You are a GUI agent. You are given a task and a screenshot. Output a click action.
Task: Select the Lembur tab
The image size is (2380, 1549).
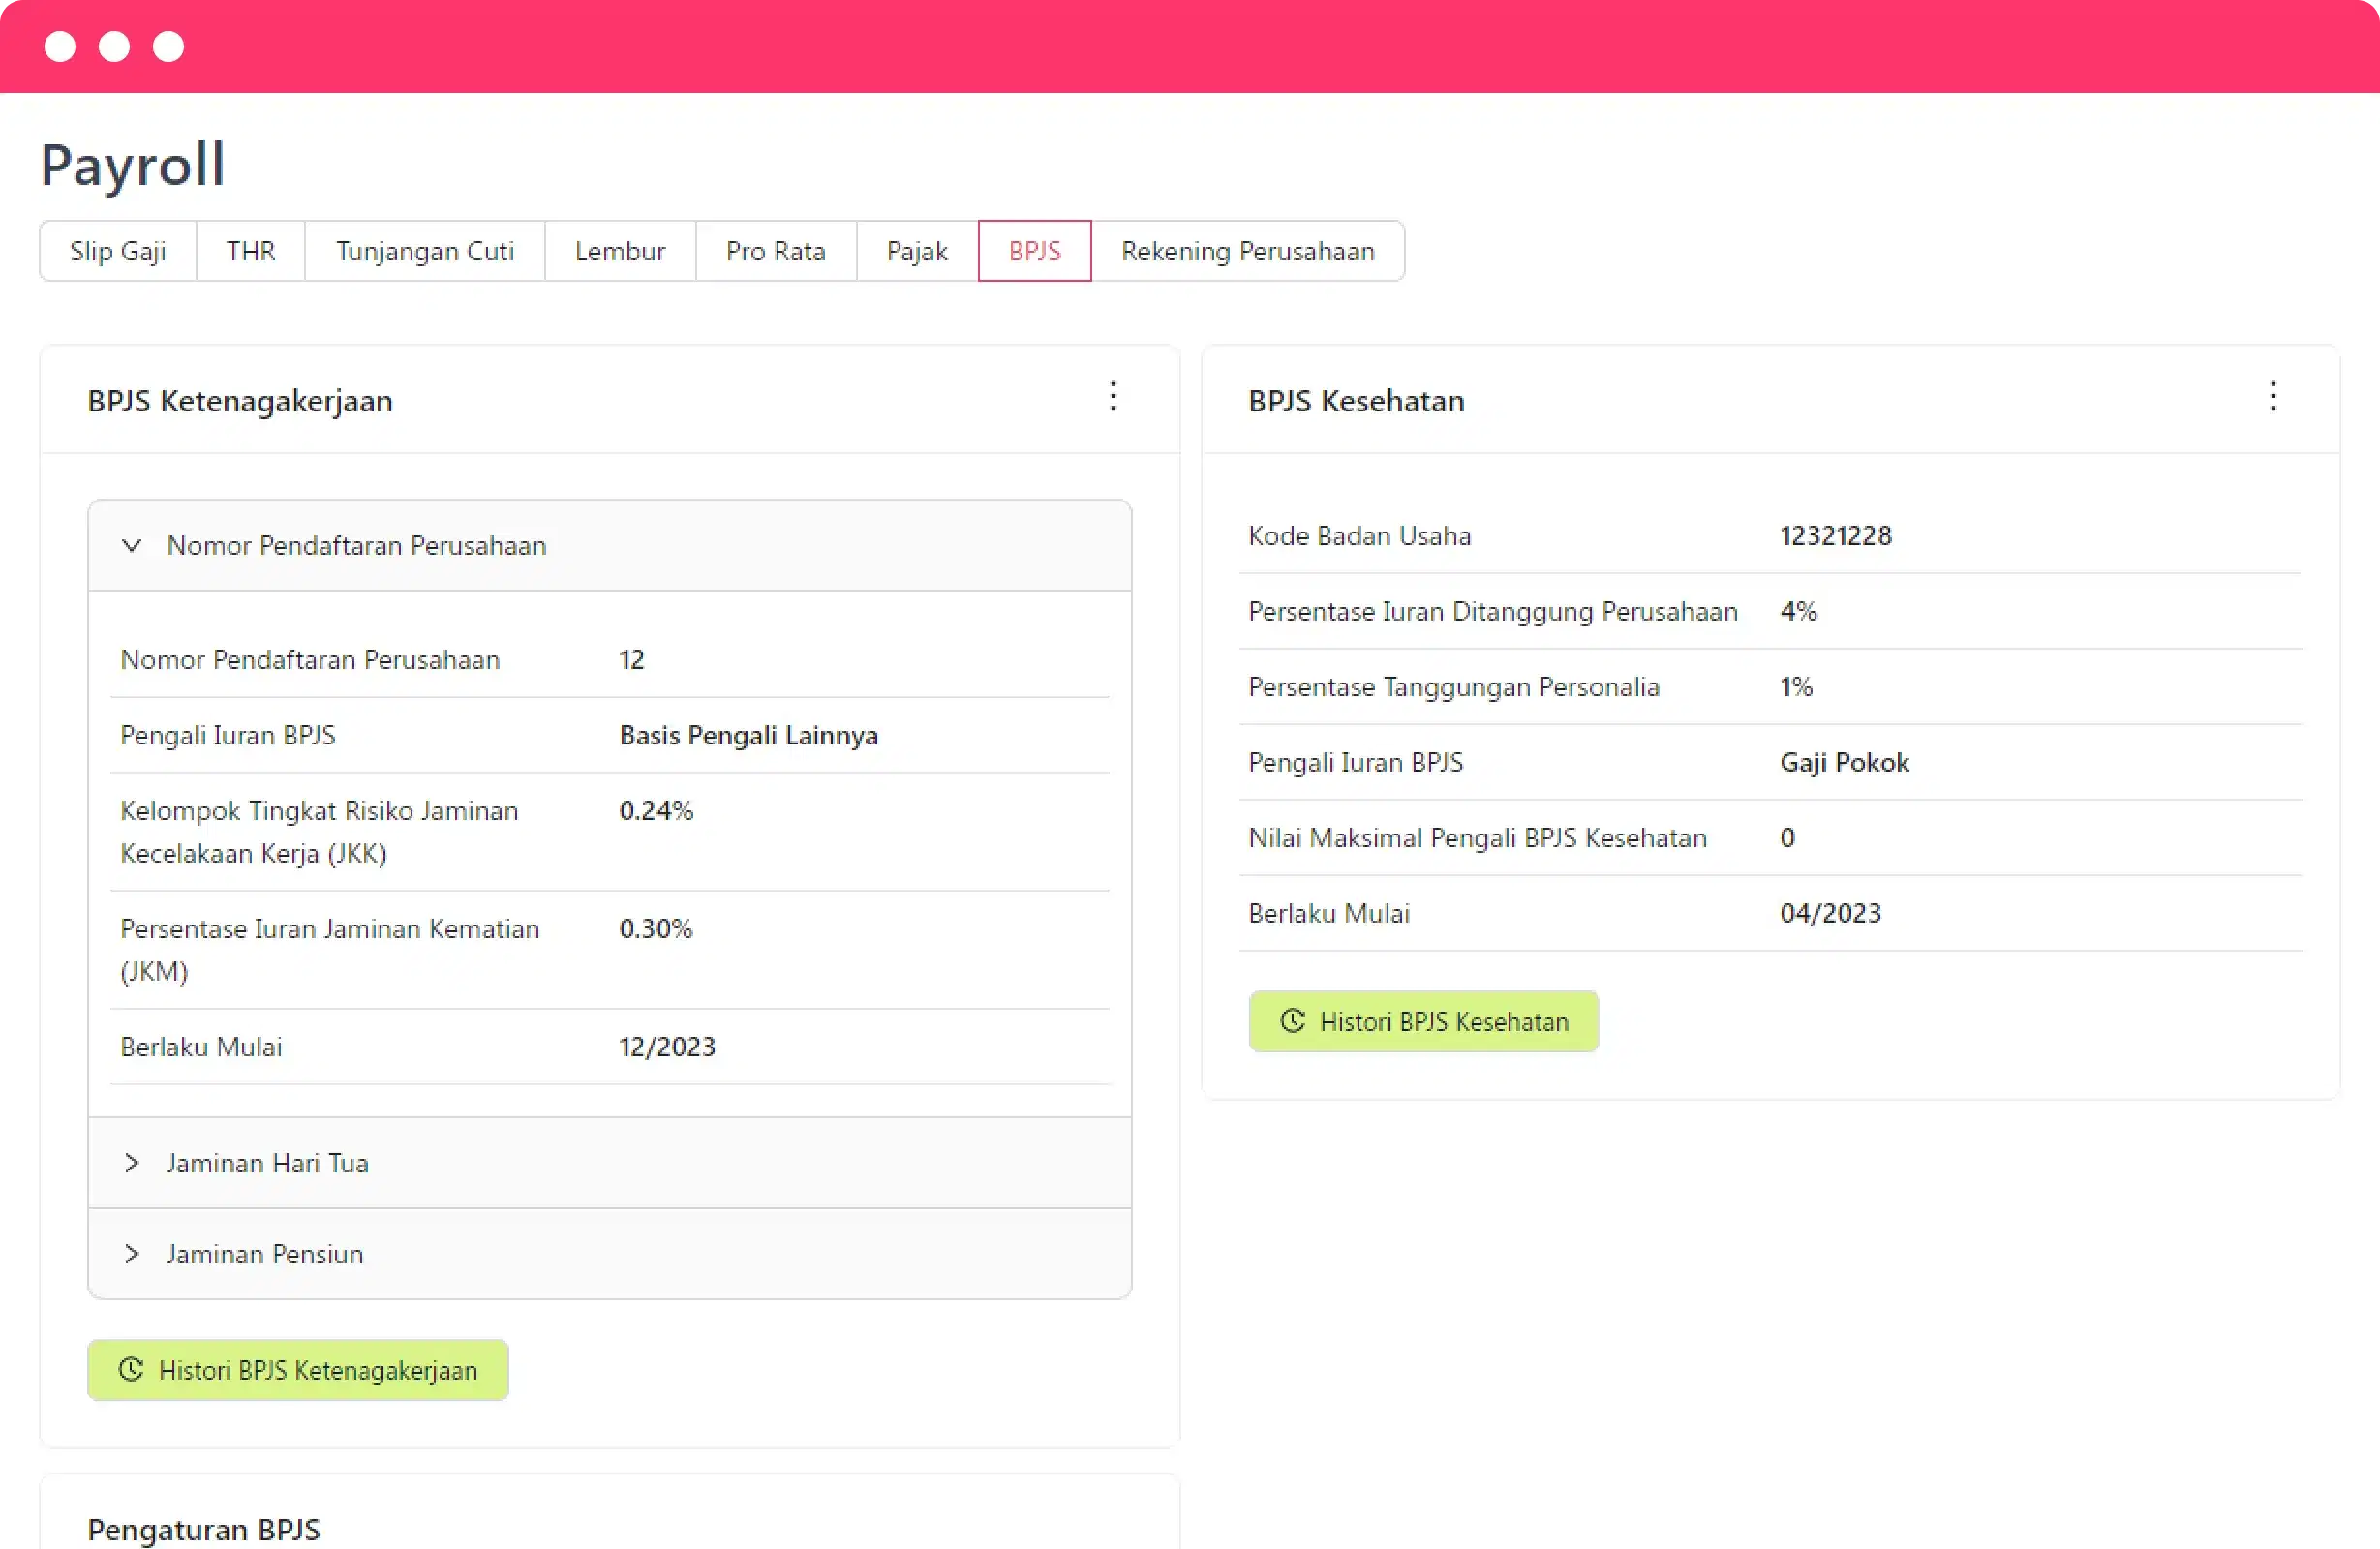pos(620,251)
